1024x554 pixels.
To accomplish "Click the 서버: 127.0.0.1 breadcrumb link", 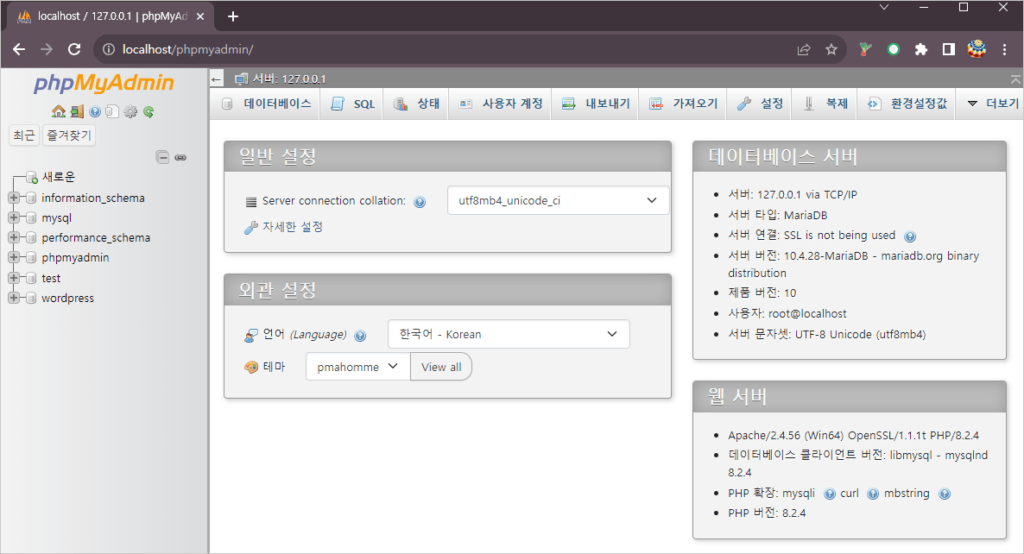I will click(289, 79).
